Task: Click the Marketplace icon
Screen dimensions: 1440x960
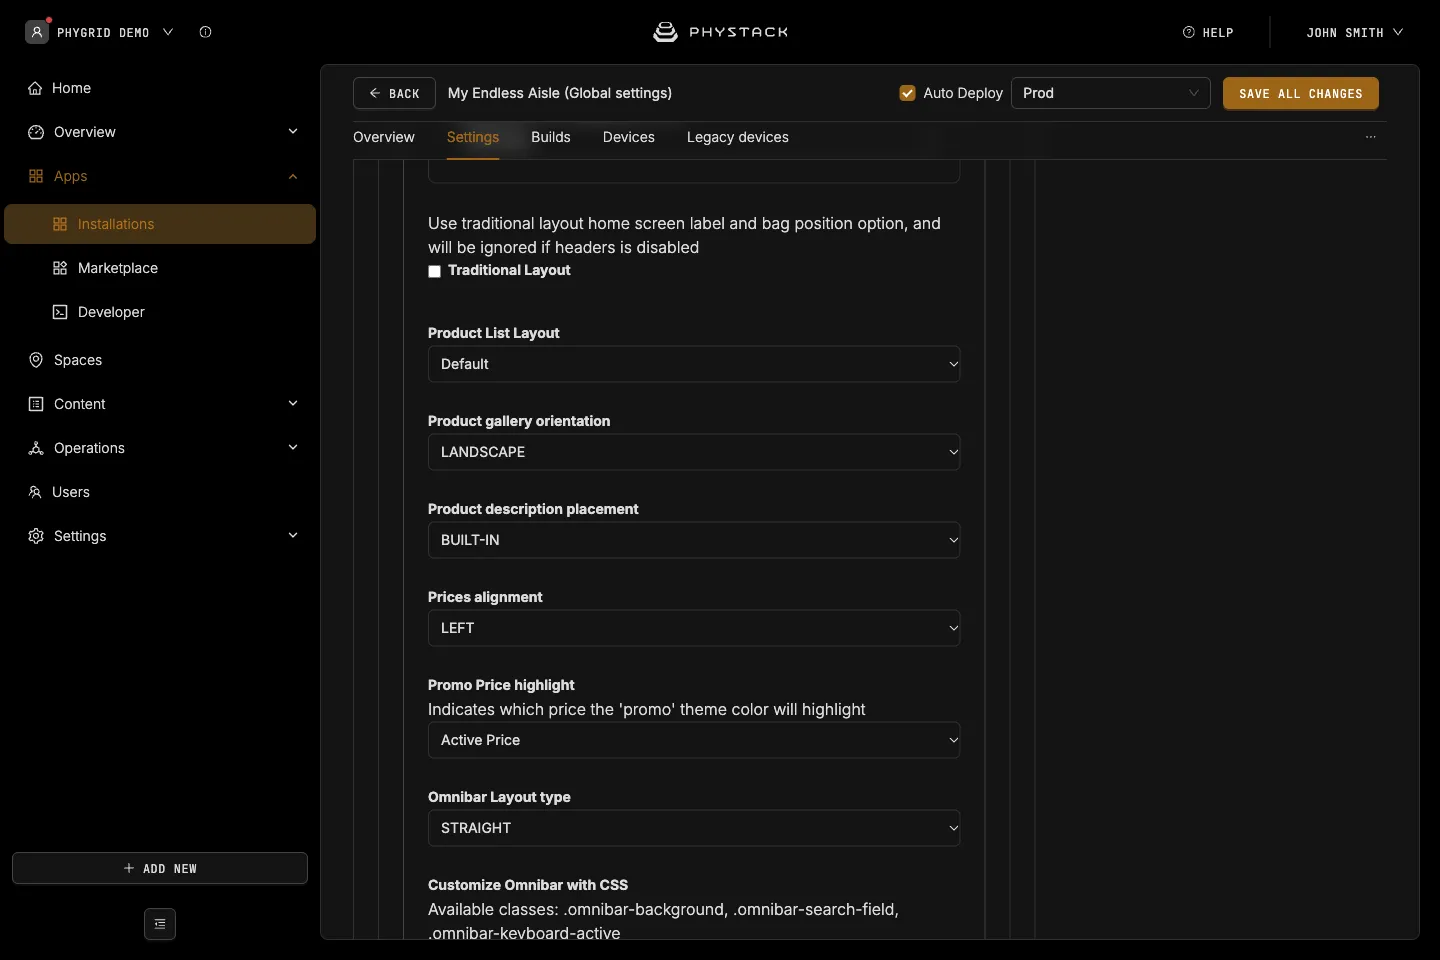Action: tap(60, 268)
